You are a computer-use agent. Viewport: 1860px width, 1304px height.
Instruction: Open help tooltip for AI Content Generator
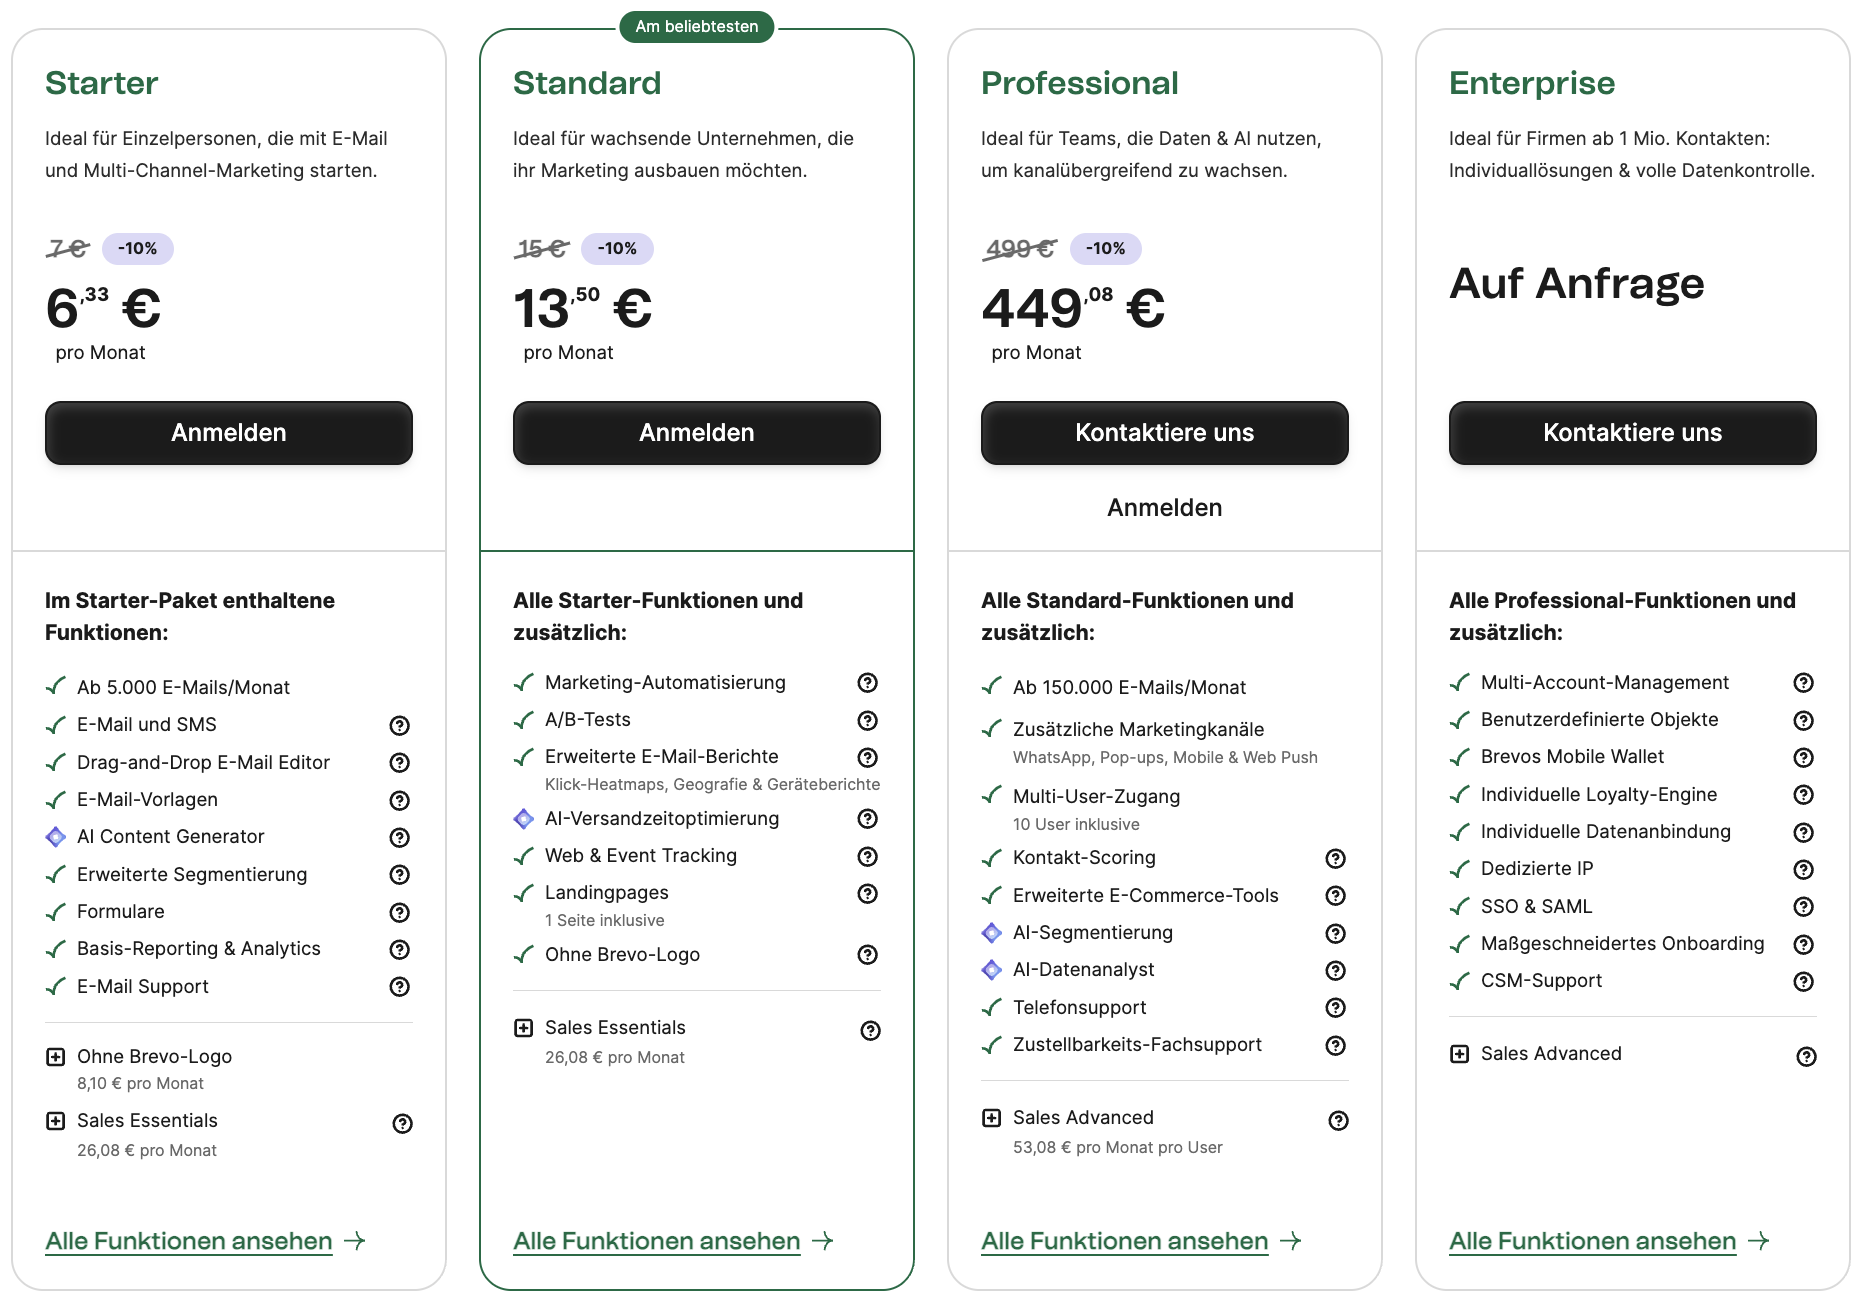tap(399, 837)
